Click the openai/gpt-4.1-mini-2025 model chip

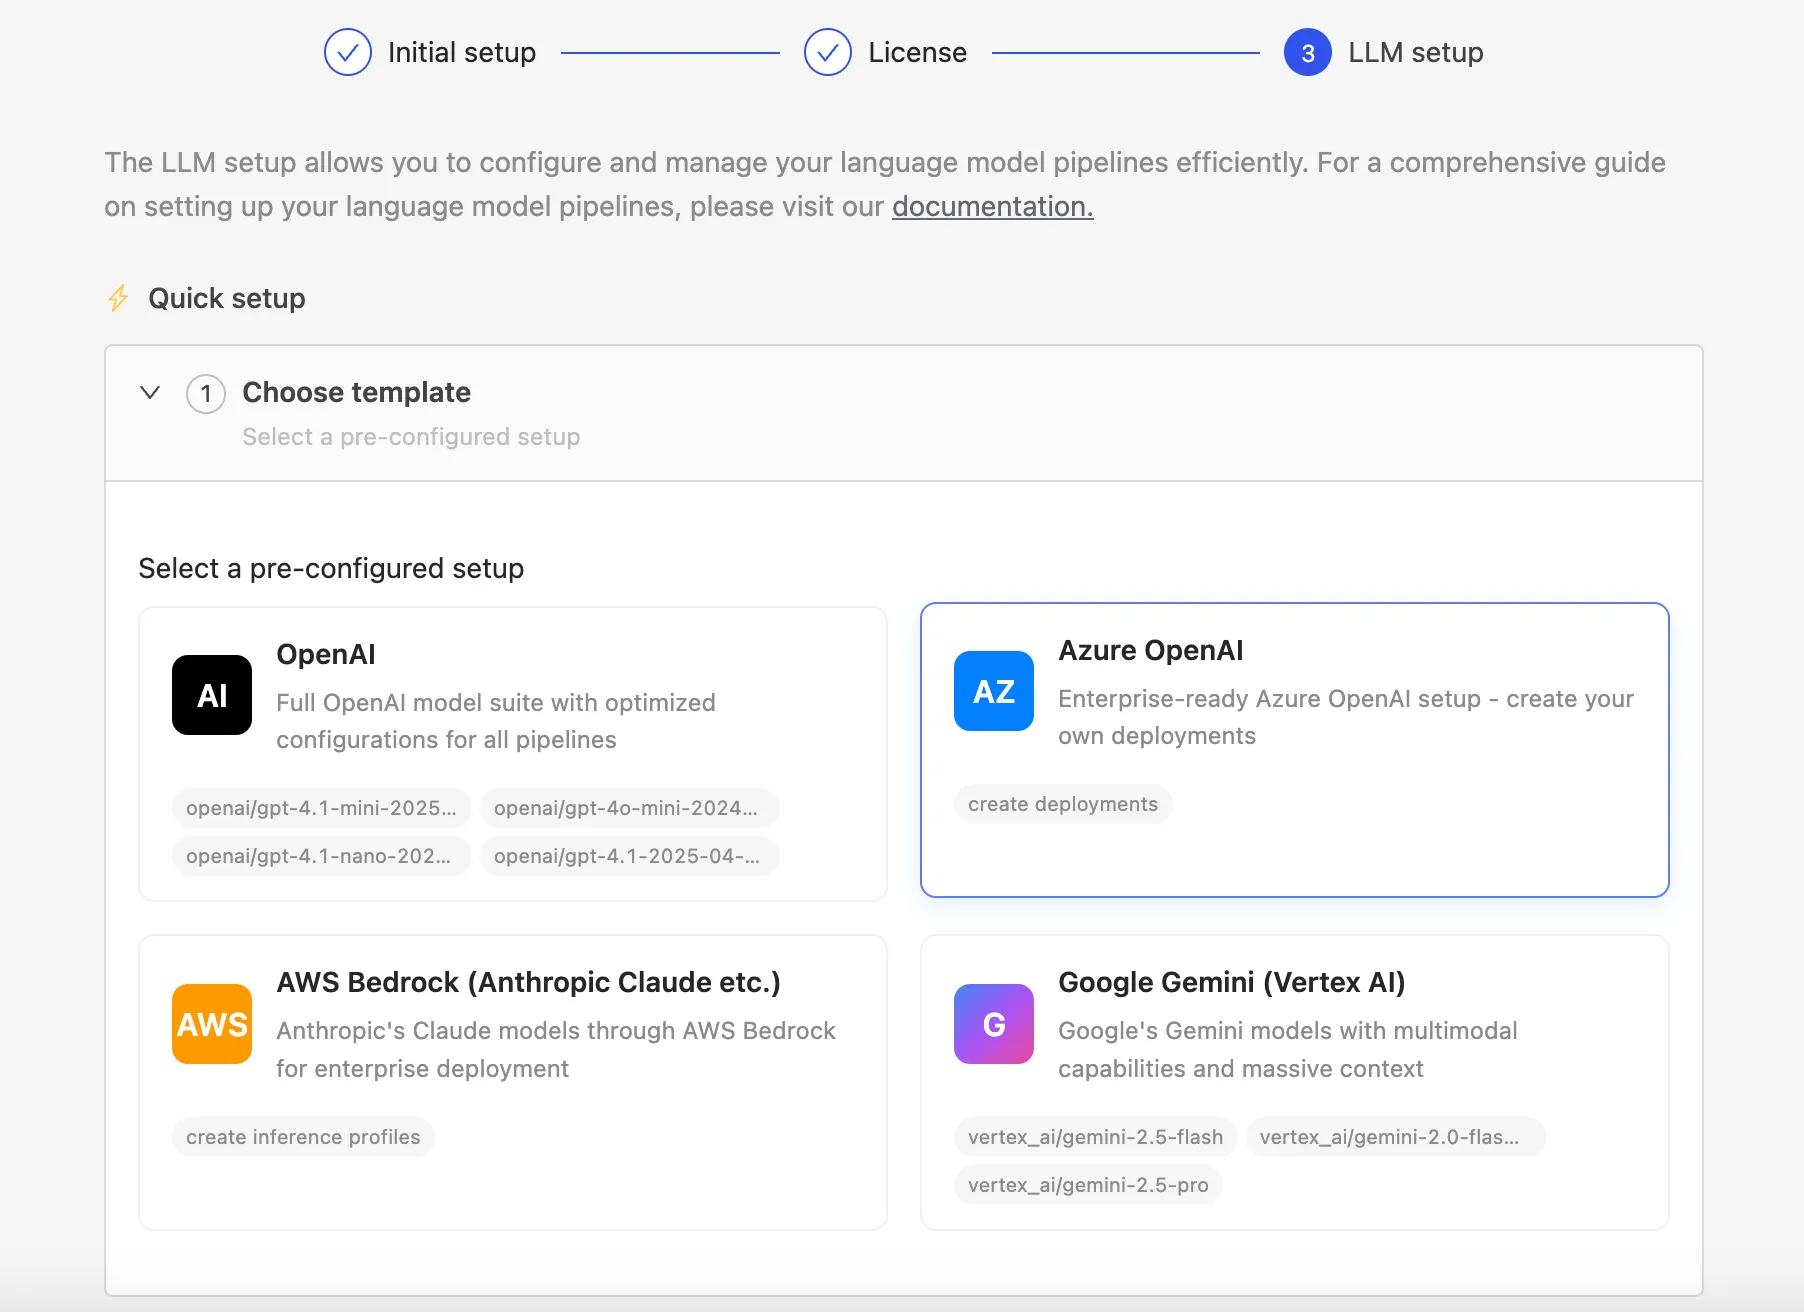click(321, 808)
